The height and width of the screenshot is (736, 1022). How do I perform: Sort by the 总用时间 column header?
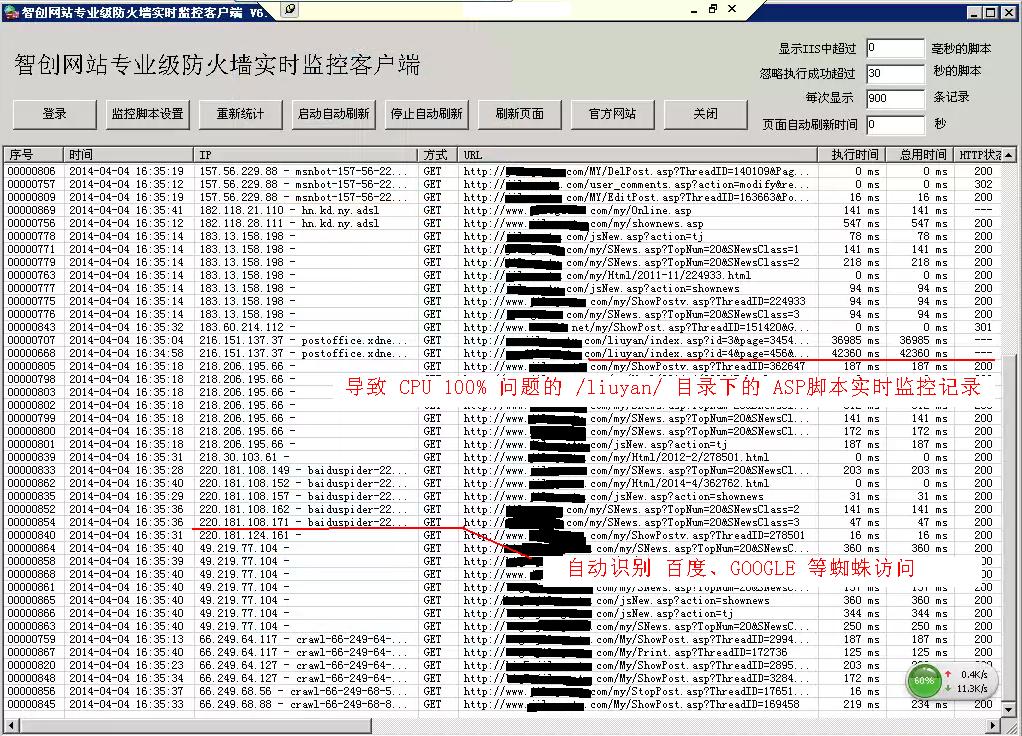921,155
